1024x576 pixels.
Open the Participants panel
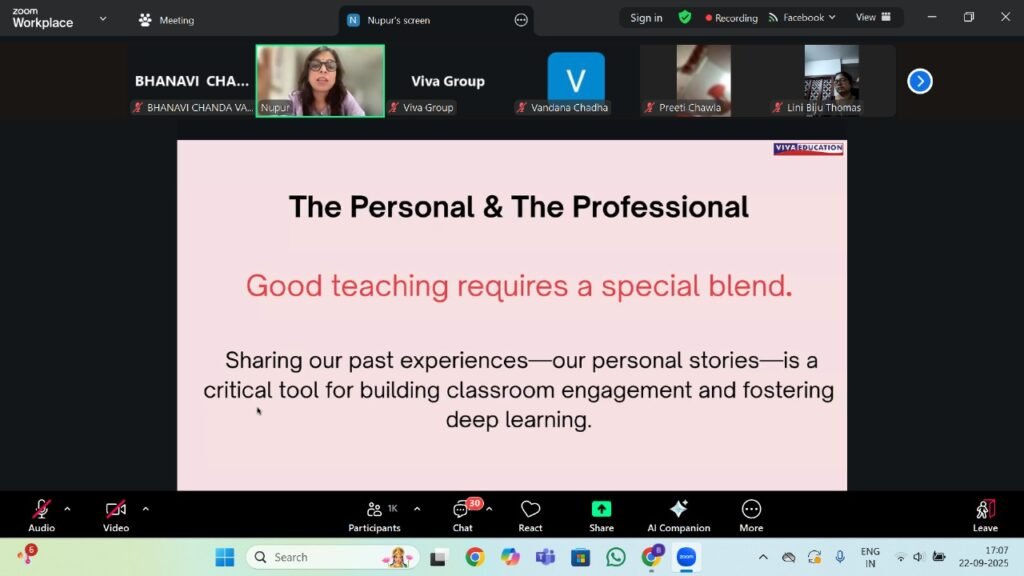coord(375,512)
